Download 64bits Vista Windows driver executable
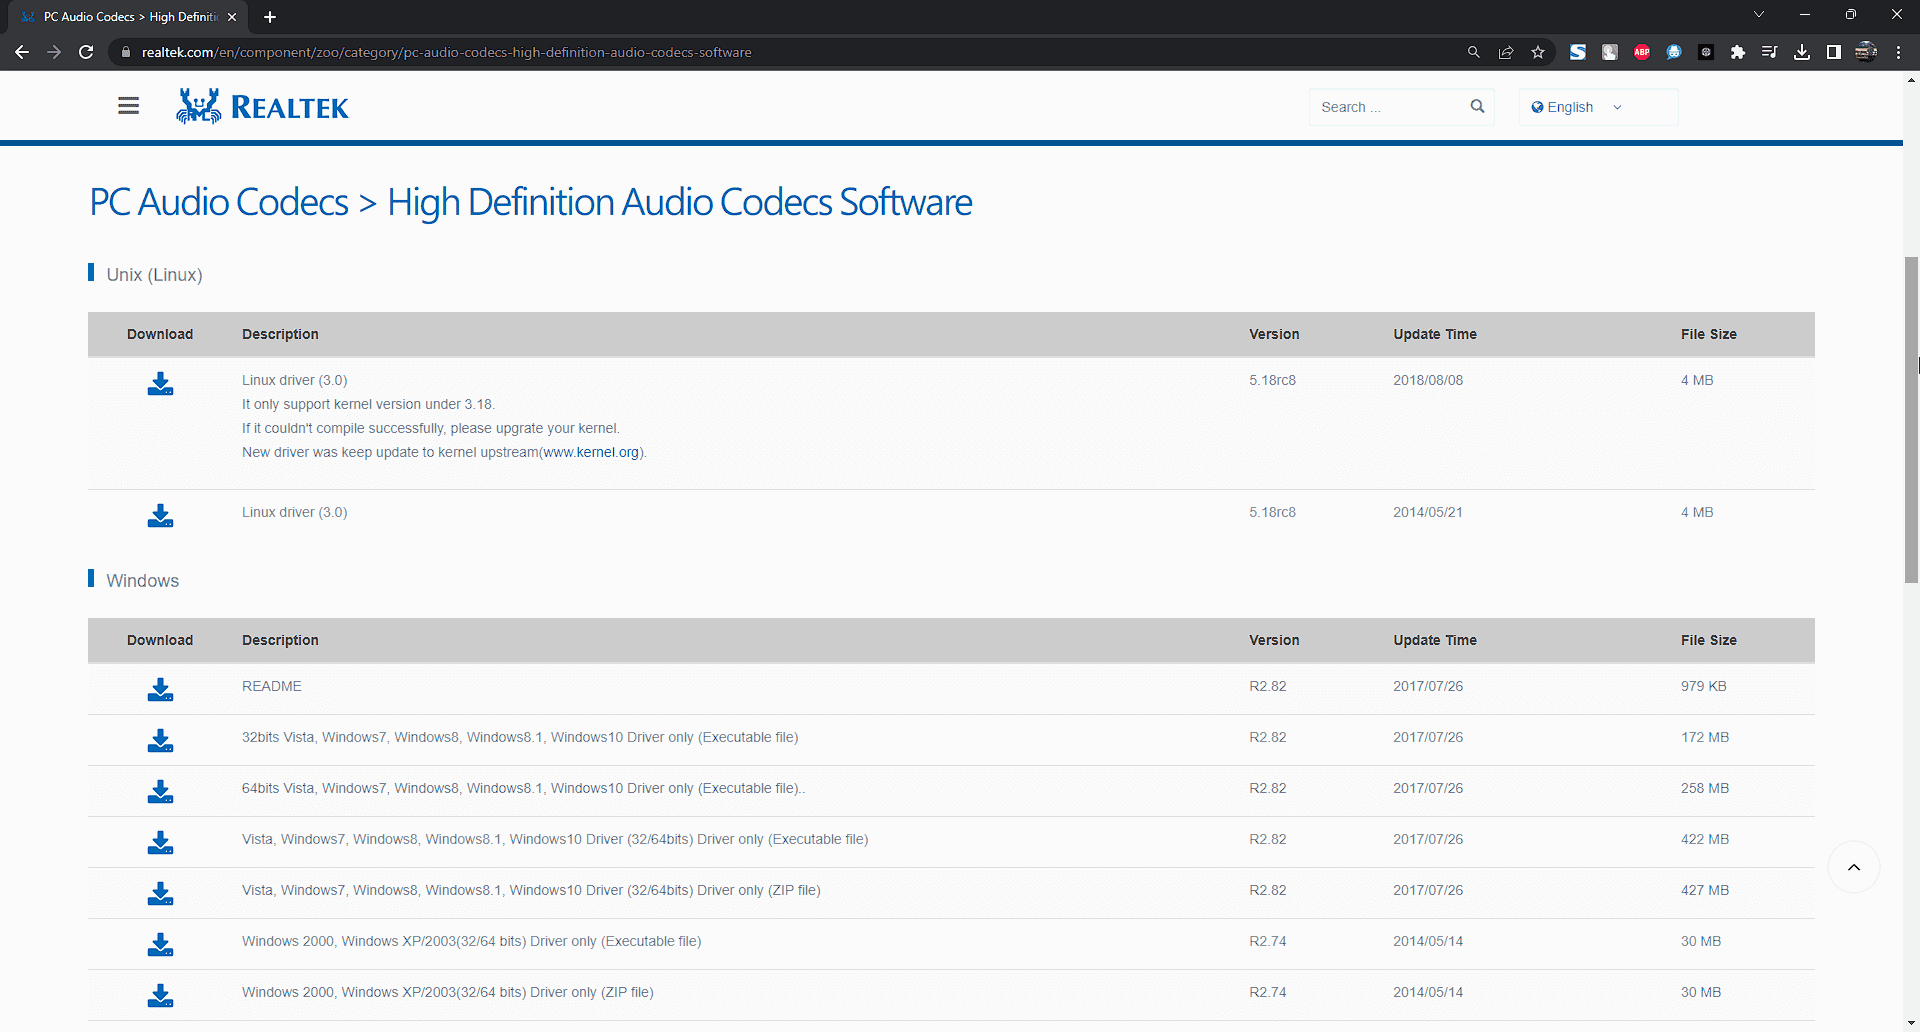1920x1032 pixels. 160,792
